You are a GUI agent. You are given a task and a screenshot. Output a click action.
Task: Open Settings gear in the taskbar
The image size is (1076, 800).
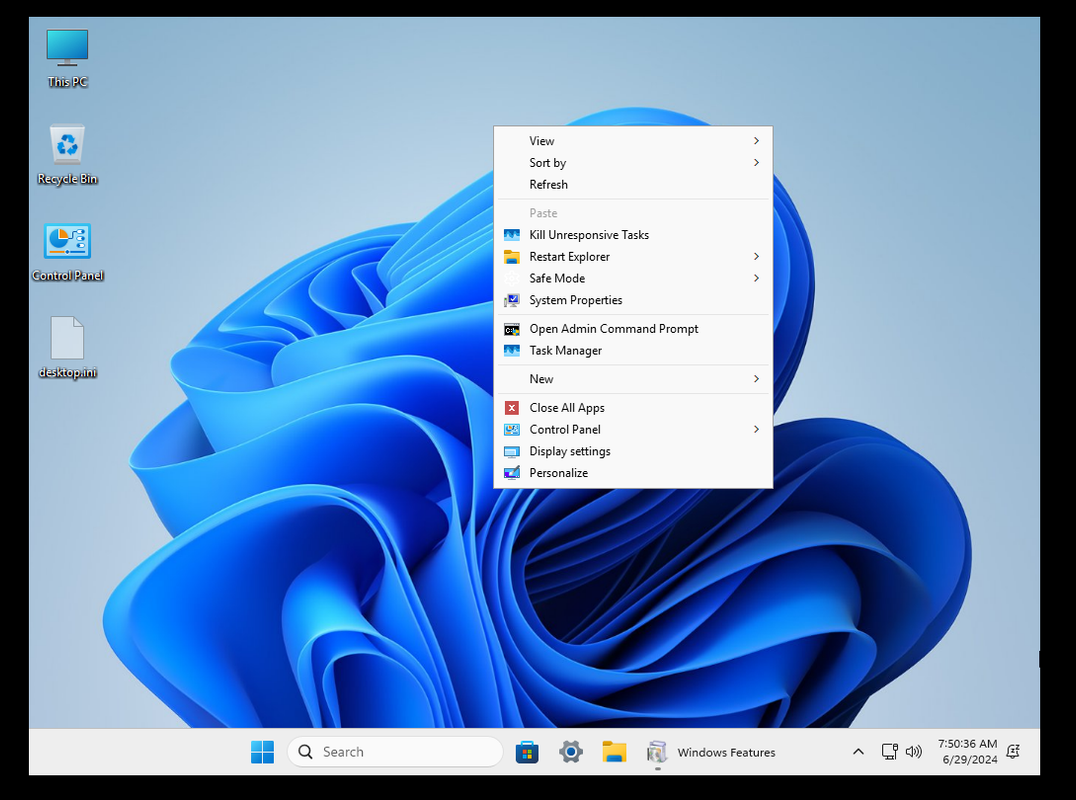[571, 752]
